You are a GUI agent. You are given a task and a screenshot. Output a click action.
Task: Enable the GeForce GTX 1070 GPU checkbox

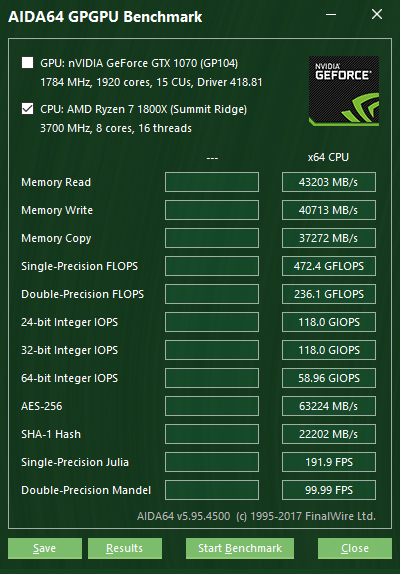[27, 63]
